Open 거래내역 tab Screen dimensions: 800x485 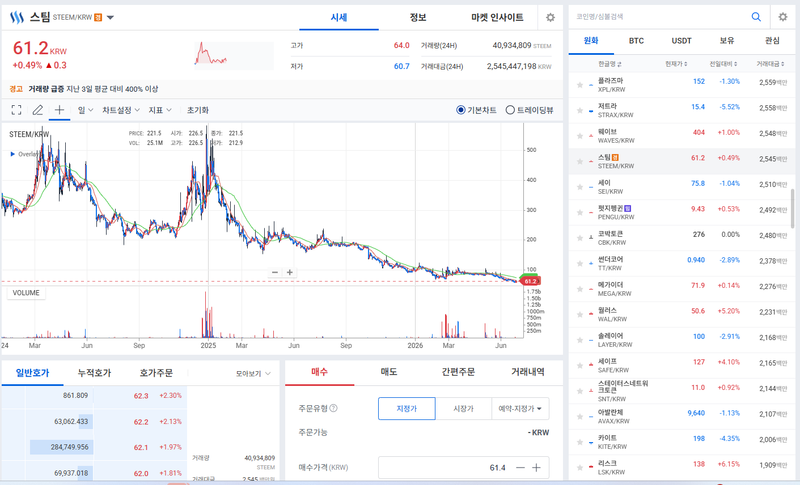coord(528,372)
